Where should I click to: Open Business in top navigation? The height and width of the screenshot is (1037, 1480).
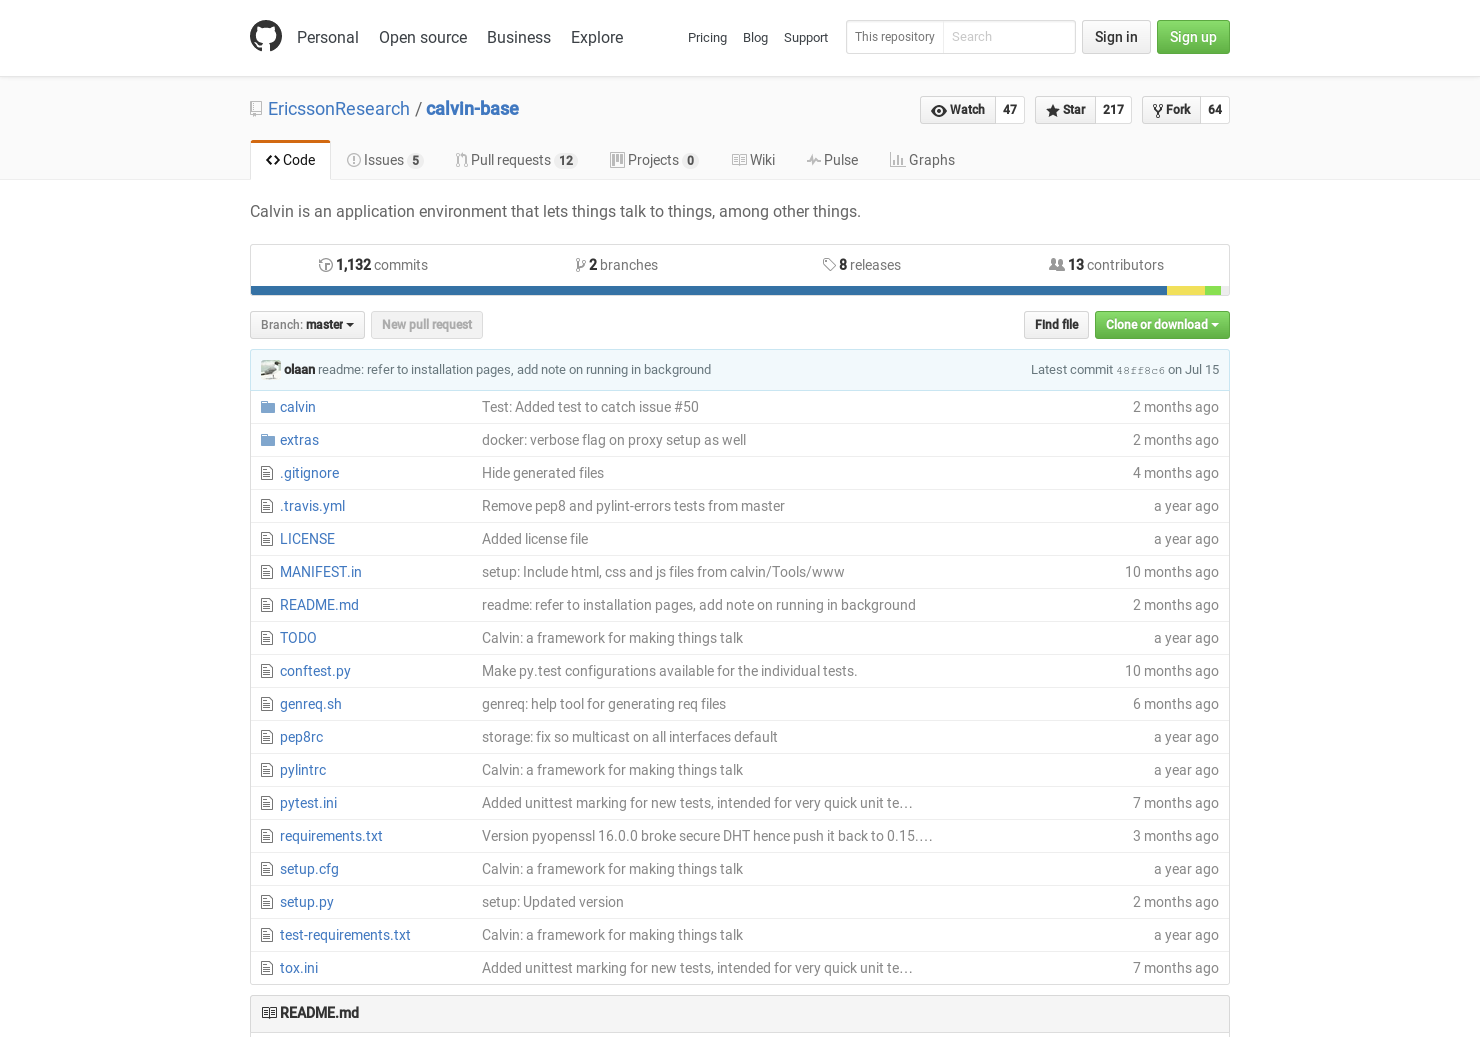[519, 37]
